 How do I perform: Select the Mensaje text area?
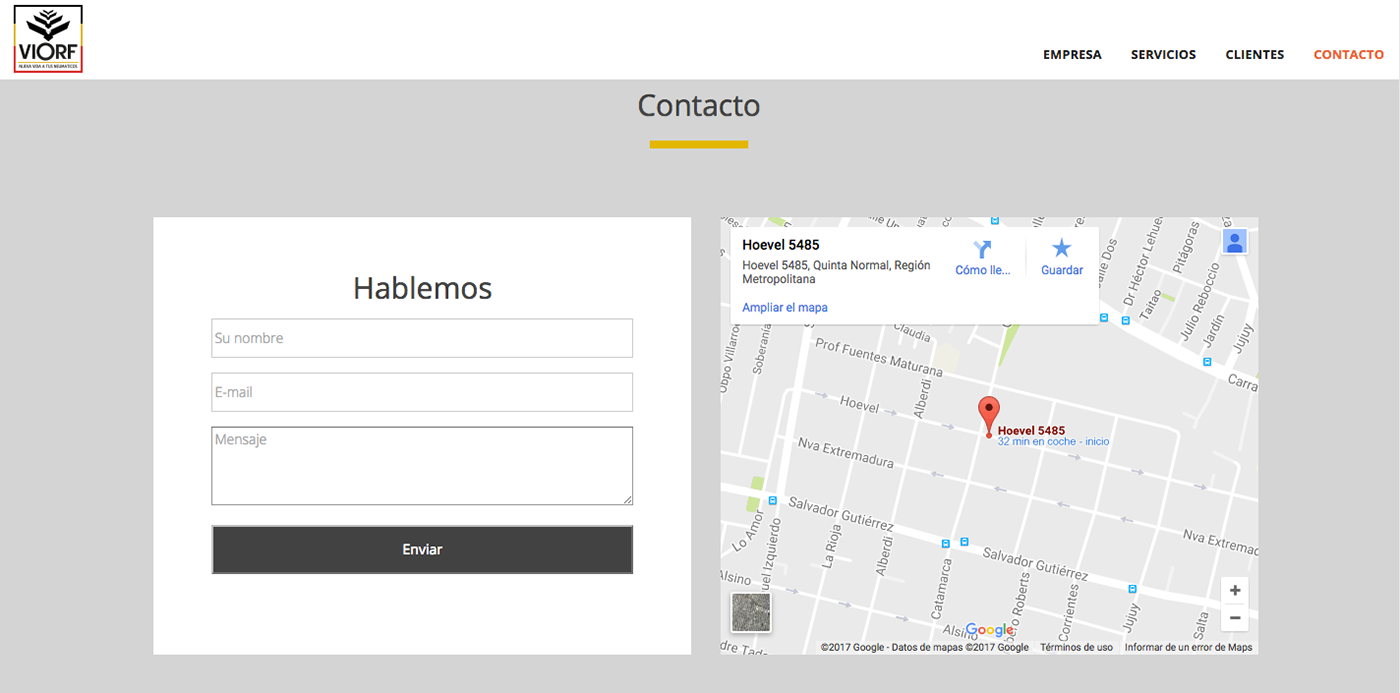(422, 466)
